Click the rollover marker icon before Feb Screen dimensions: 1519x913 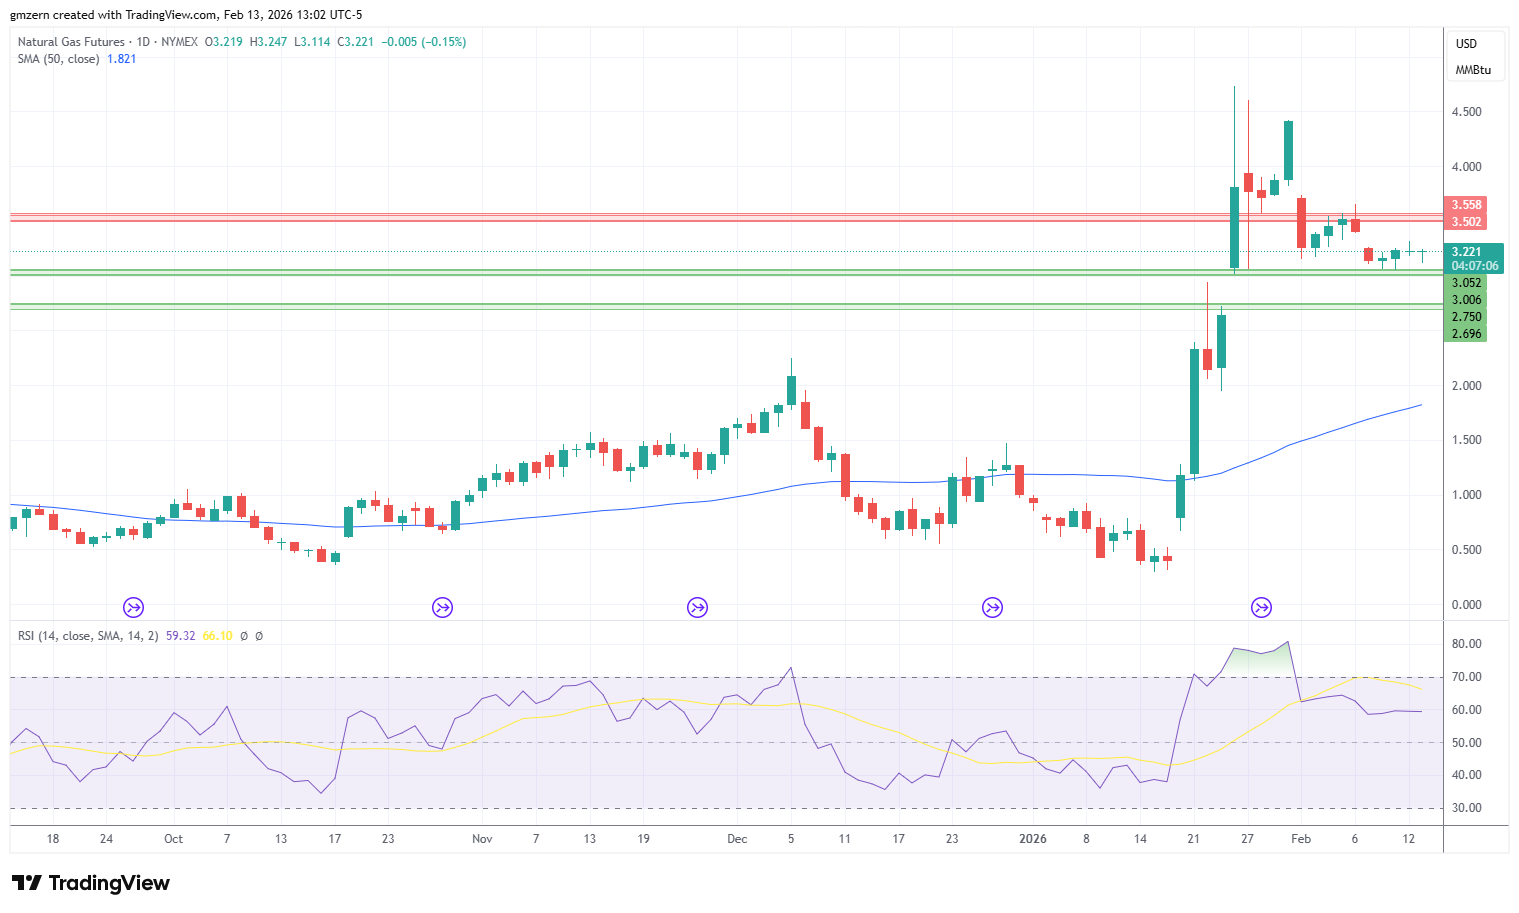pos(1262,607)
